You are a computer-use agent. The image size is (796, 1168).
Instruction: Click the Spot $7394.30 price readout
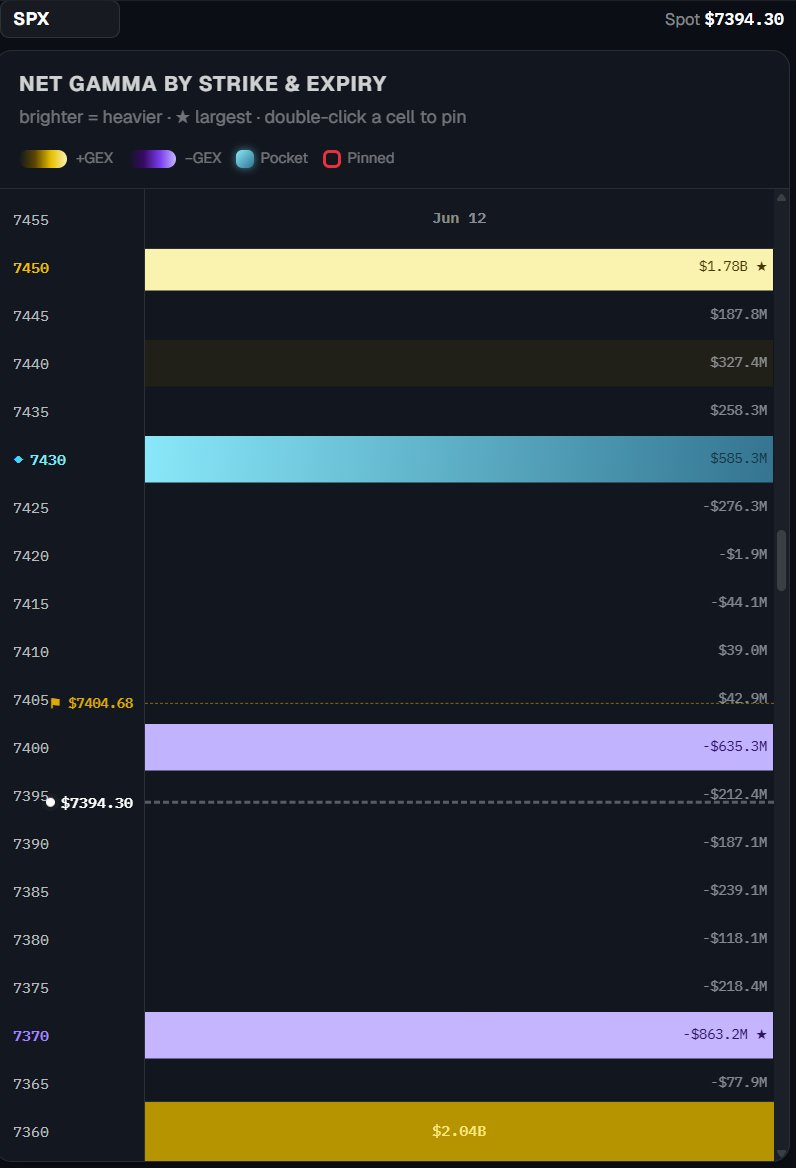tap(724, 19)
